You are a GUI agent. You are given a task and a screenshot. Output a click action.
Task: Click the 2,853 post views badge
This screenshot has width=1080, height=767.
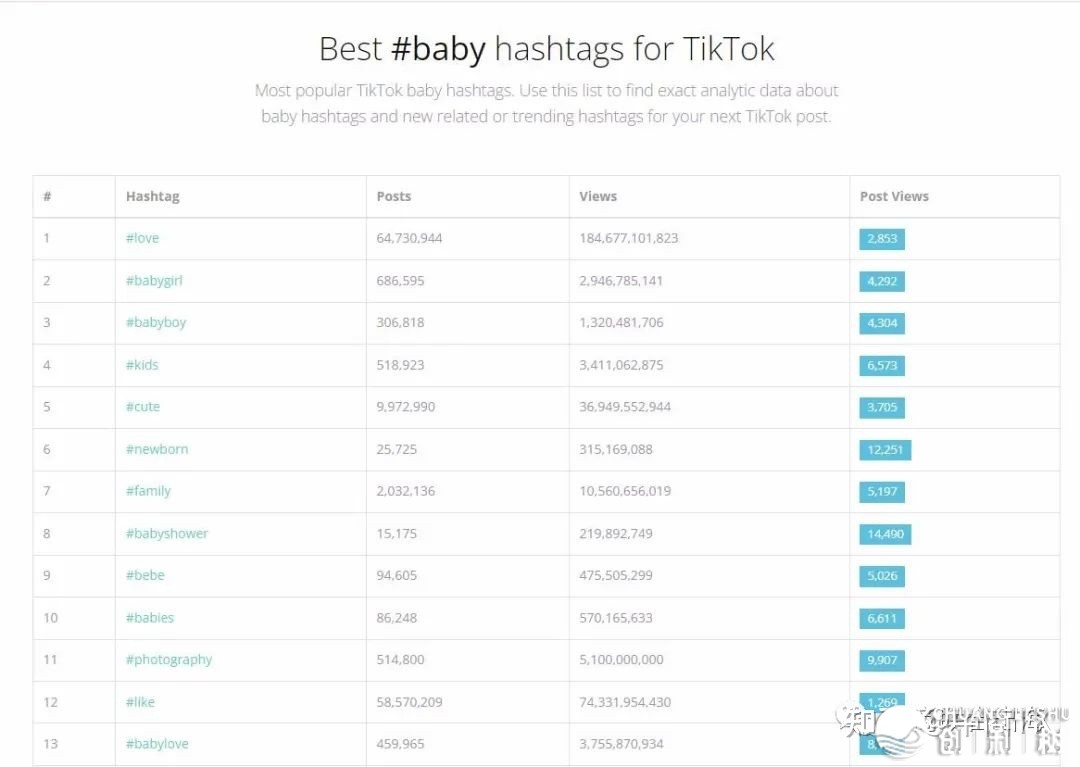point(882,239)
